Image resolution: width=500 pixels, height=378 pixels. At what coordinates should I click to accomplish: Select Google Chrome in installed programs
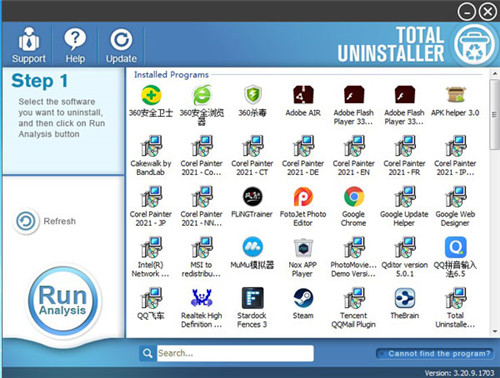click(x=354, y=206)
